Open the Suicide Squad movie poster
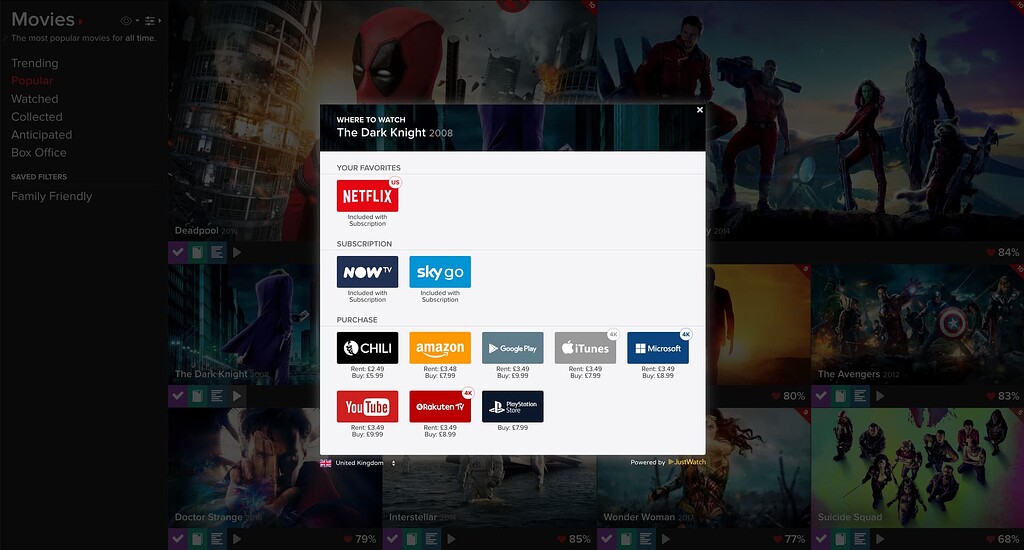Screen dimensions: 1024x550 pos(917,468)
